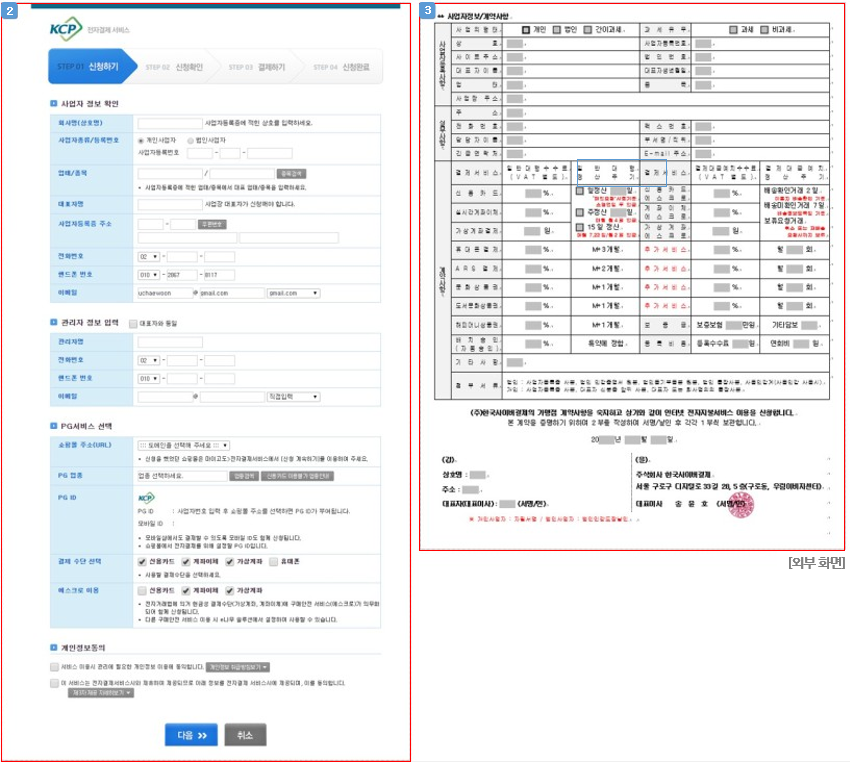This screenshot has height=762, width=850.
Task: Expand the 개인정보 취급방침보기 details
Action: click(238, 667)
